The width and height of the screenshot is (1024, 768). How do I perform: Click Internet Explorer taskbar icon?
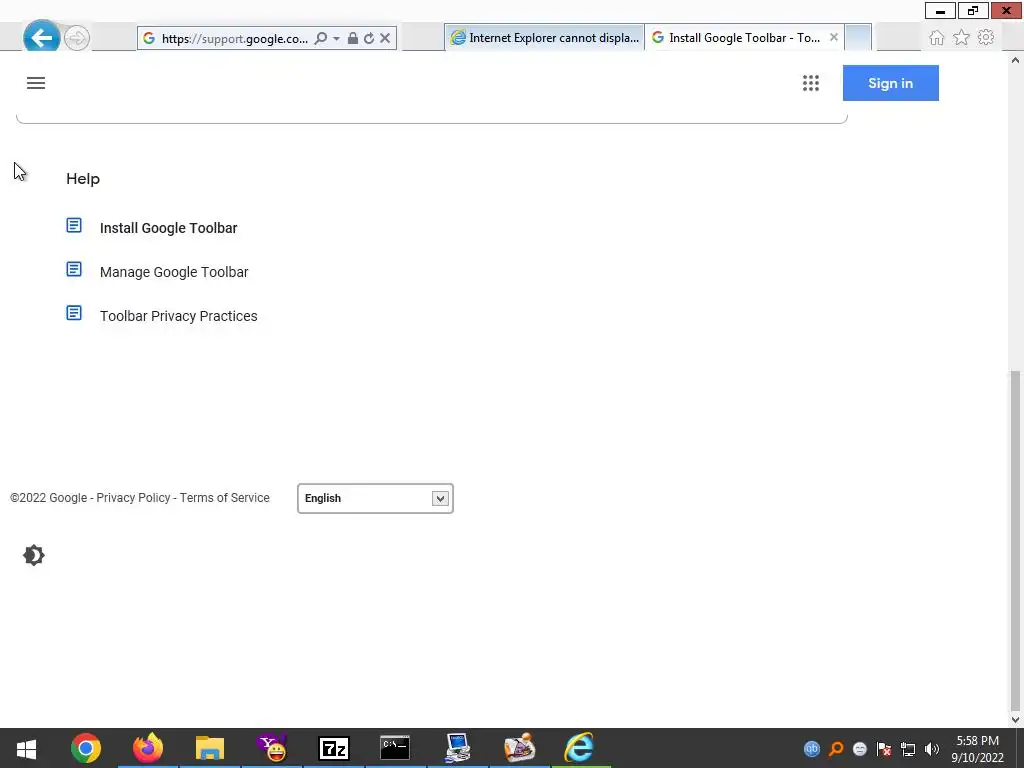[580, 748]
